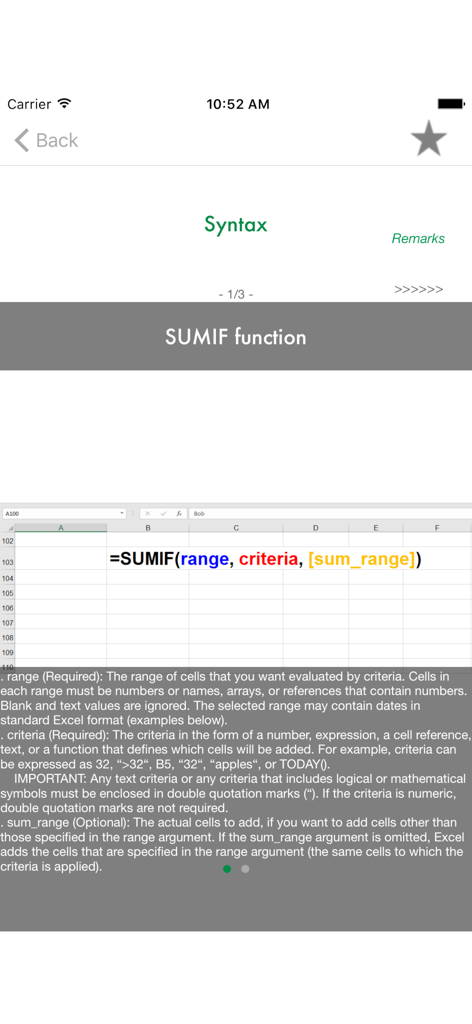Image resolution: width=472 pixels, height=1024 pixels.
Task: Tap the blue 'range' argument in formula
Action: (205, 560)
